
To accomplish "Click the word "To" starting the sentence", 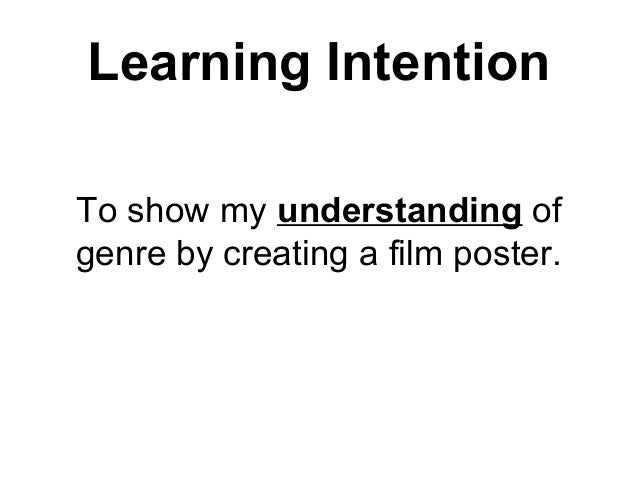I will click(92, 213).
